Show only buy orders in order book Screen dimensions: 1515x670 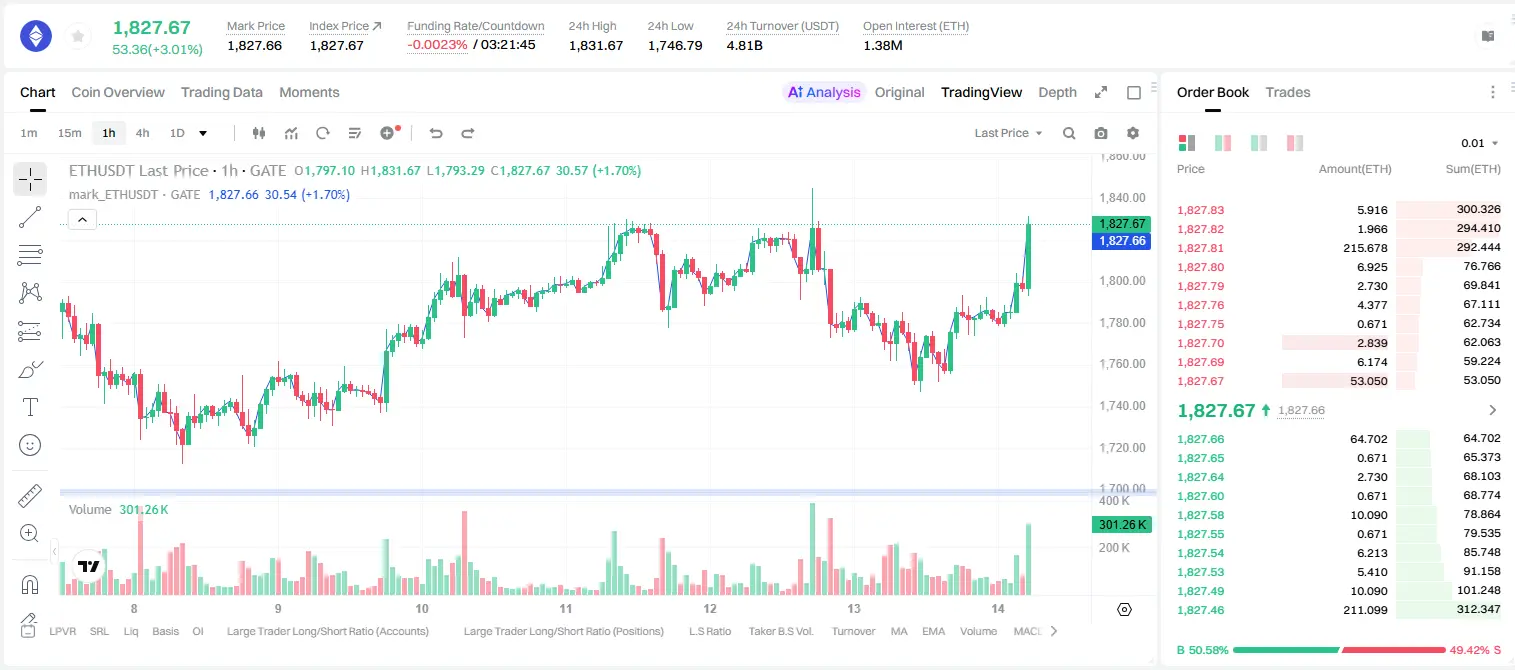1259,143
